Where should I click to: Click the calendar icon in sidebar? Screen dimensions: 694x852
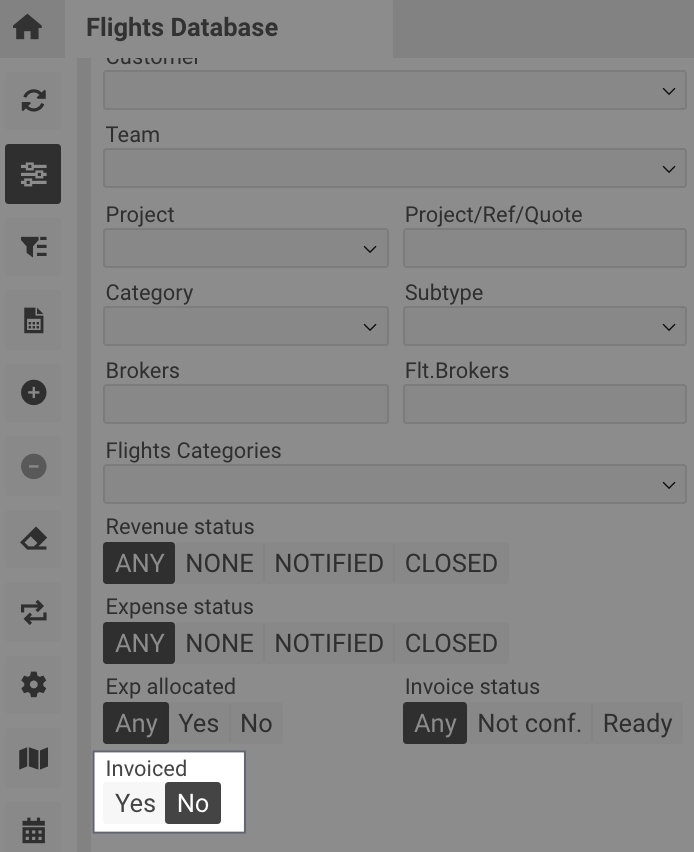33,830
